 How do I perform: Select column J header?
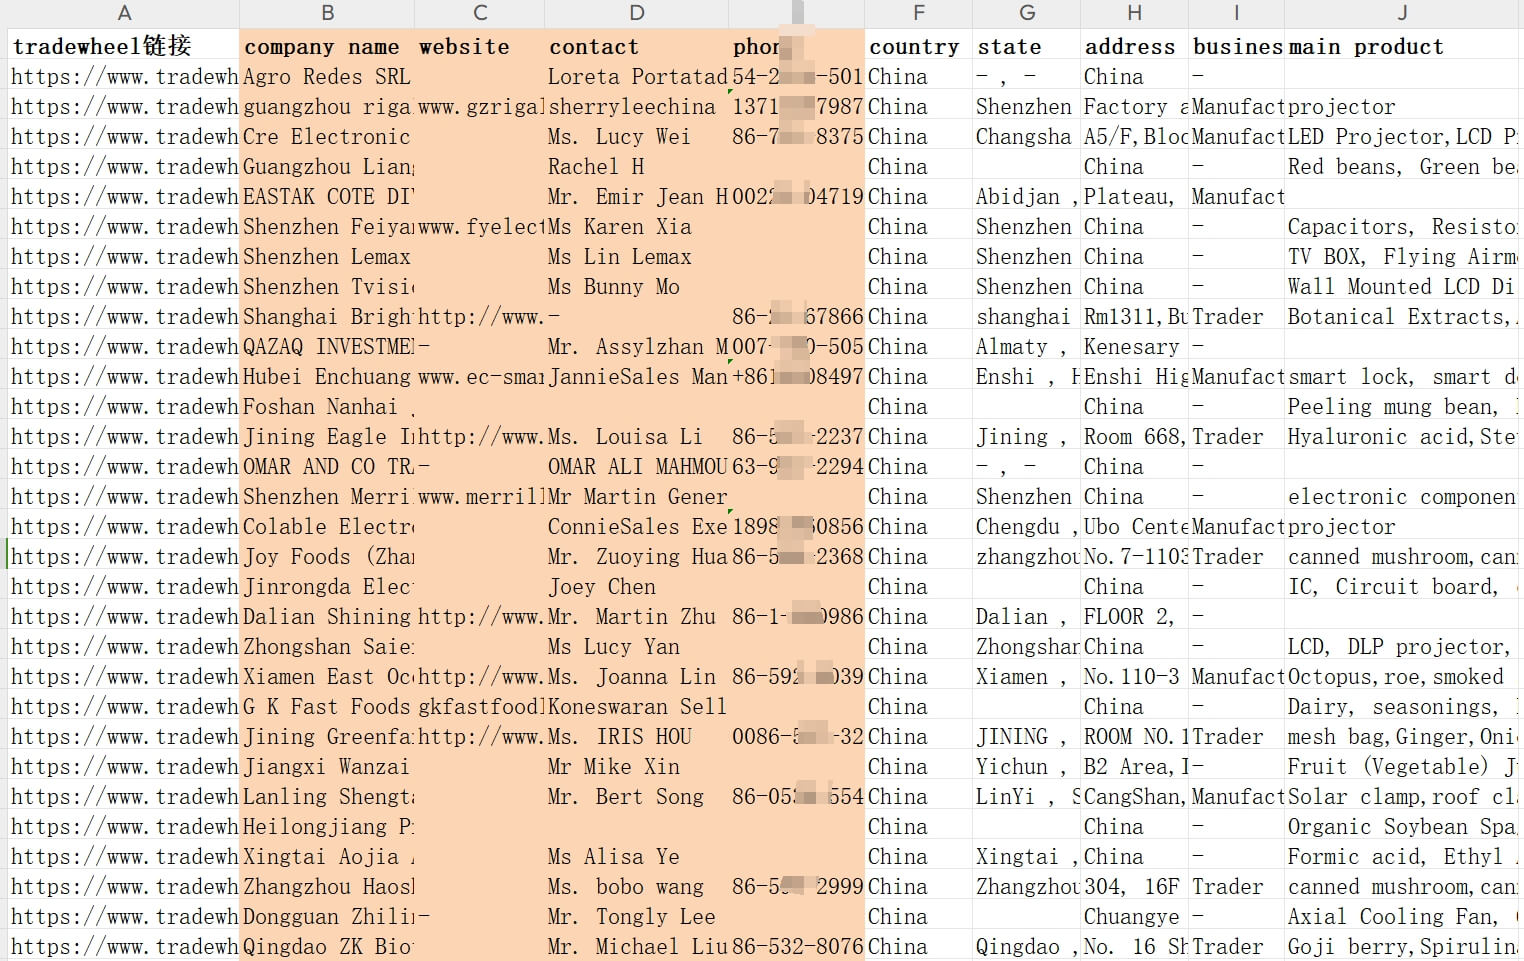[x=1403, y=13]
